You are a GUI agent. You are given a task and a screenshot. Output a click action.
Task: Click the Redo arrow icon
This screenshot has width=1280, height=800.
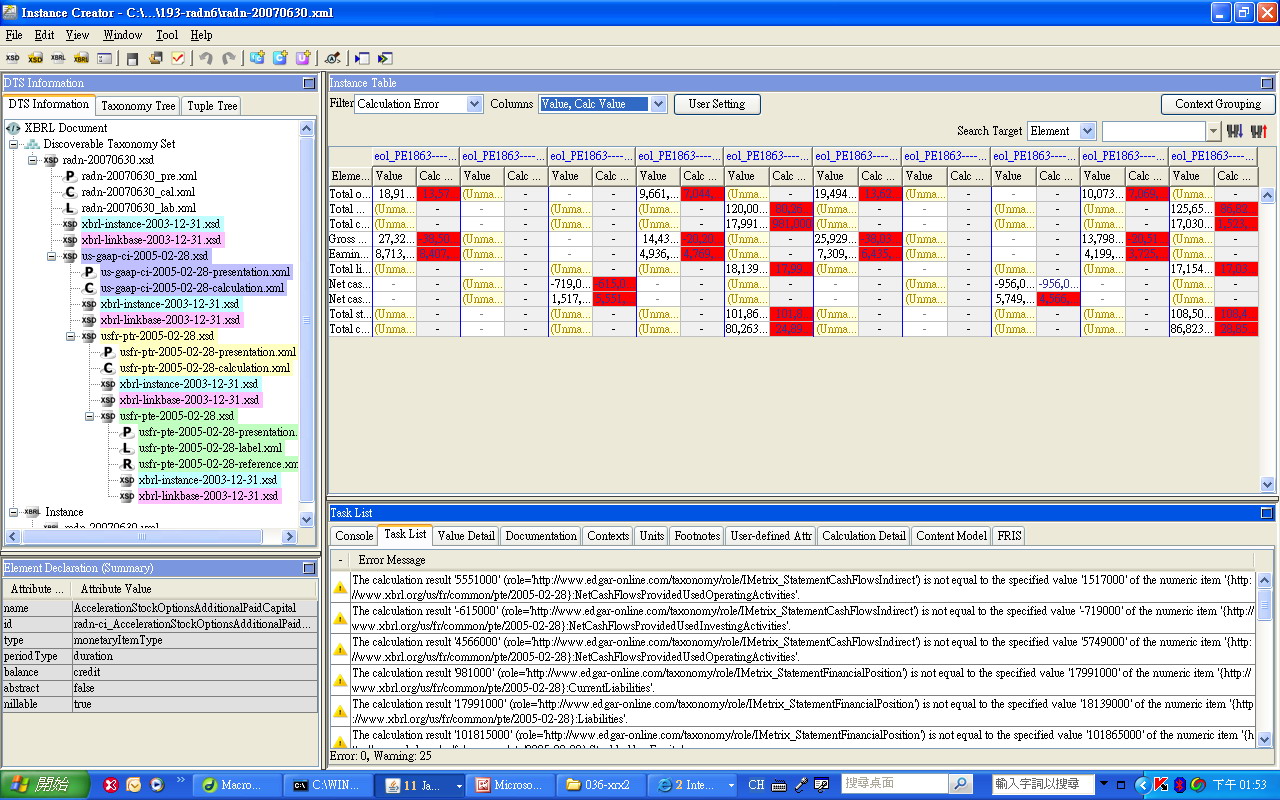pos(229,58)
